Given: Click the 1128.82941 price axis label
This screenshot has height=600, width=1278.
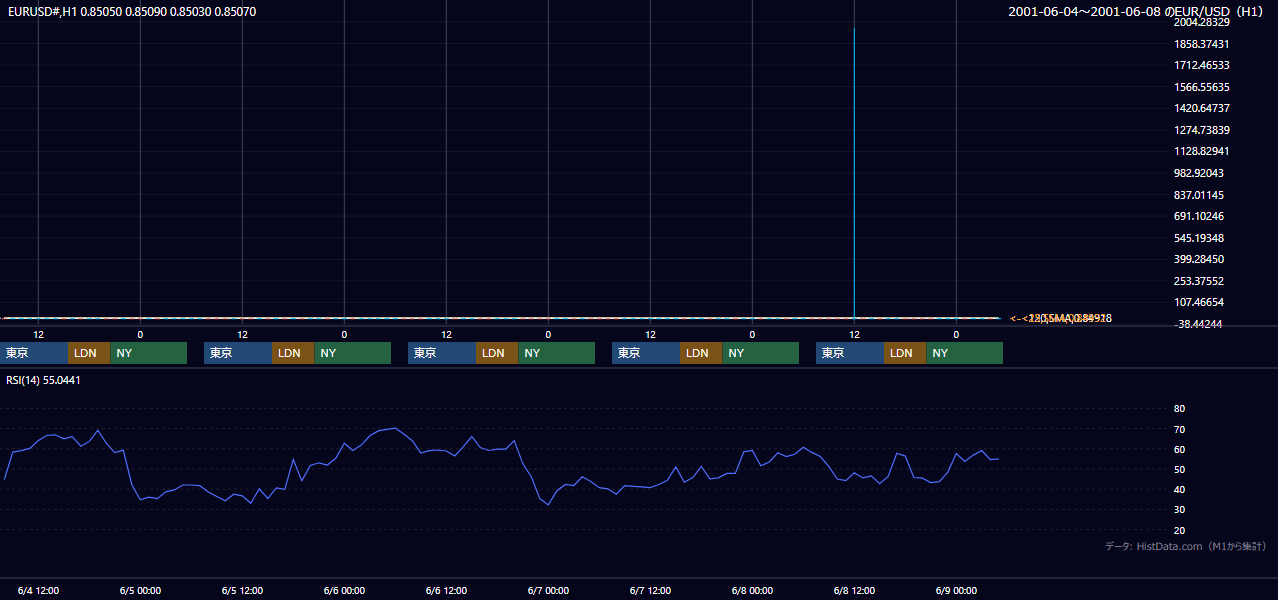Looking at the screenshot, I should point(1202,151).
